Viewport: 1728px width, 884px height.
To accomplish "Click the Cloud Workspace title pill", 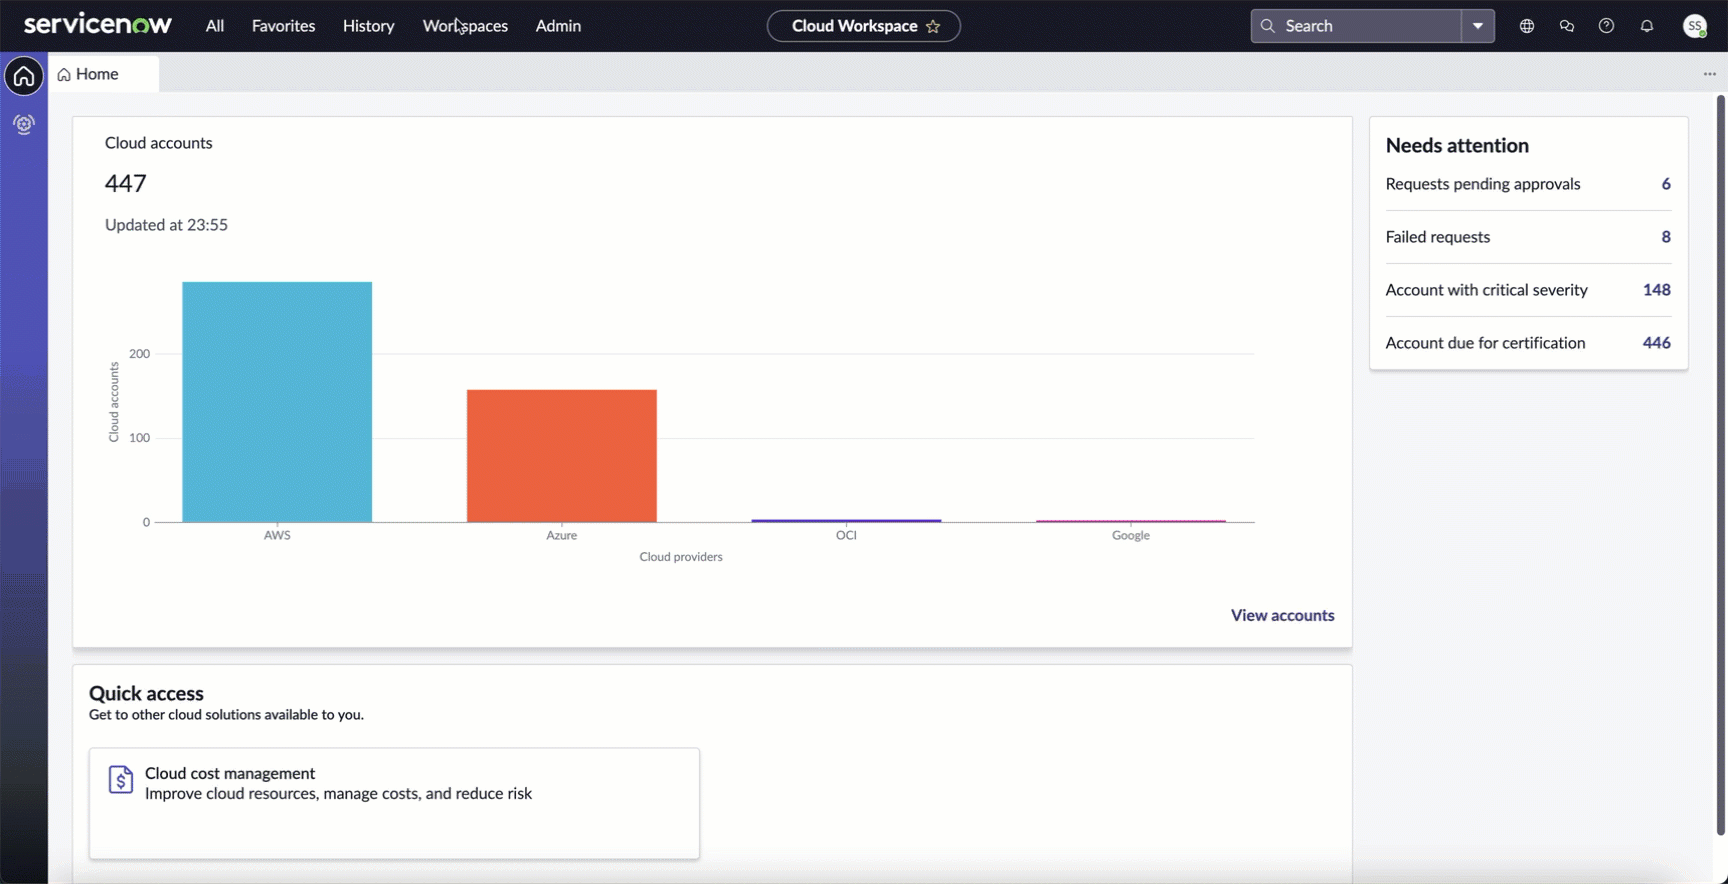I will click(863, 26).
